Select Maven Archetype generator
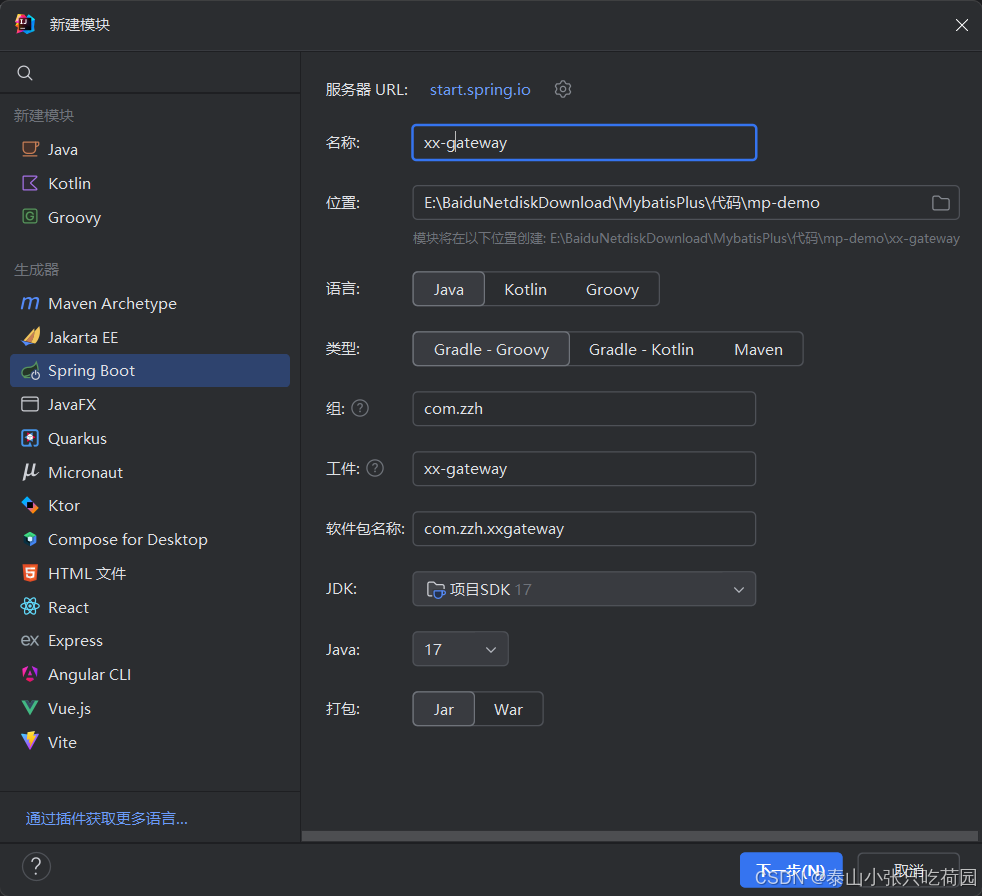 point(150,303)
